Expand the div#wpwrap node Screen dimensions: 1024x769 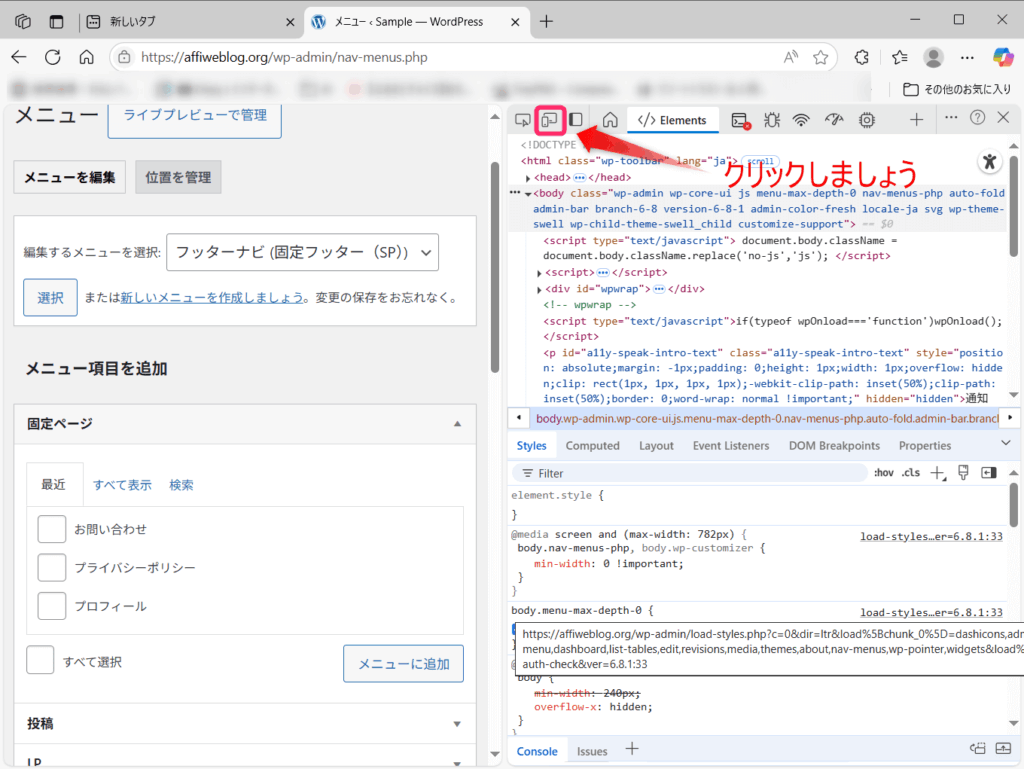(539, 289)
